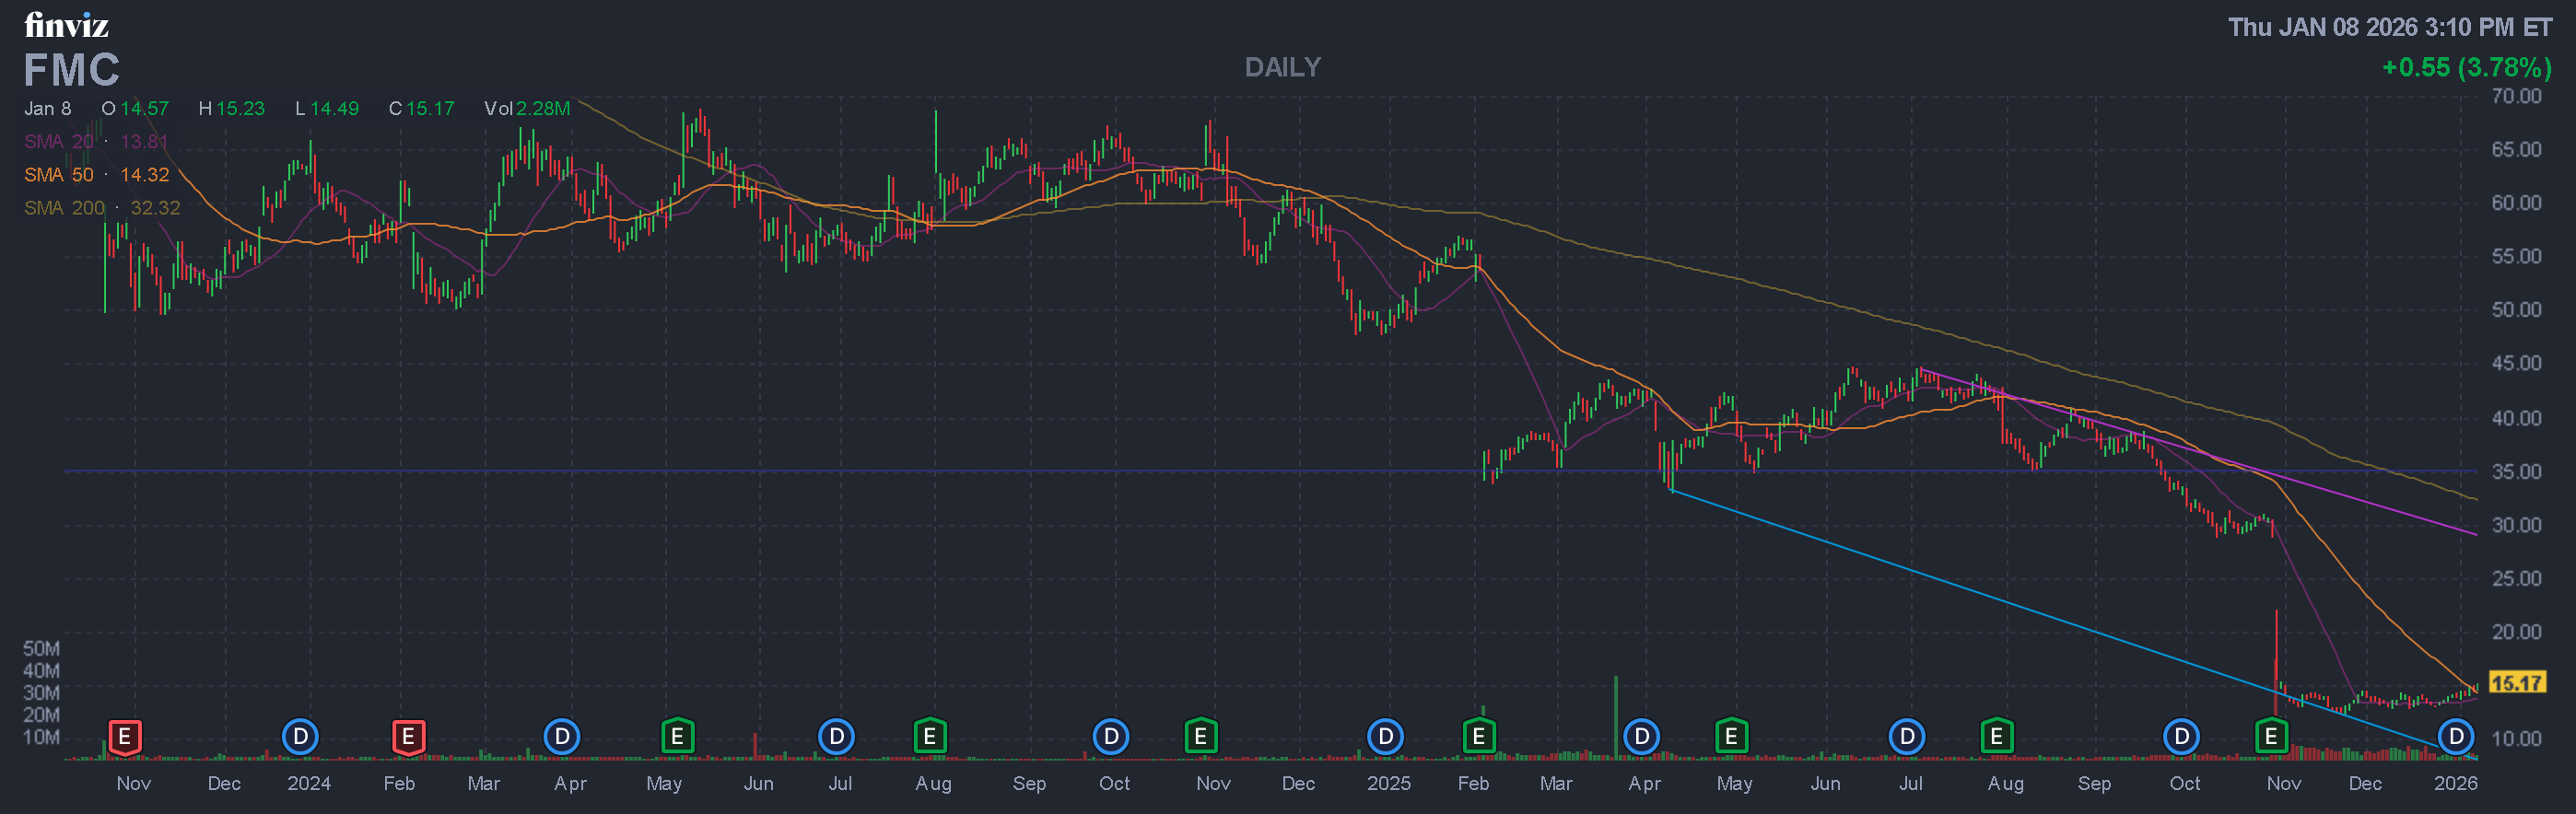Open the dividend marker above Jul 2024
This screenshot has height=814, width=2576.
[x=836, y=737]
